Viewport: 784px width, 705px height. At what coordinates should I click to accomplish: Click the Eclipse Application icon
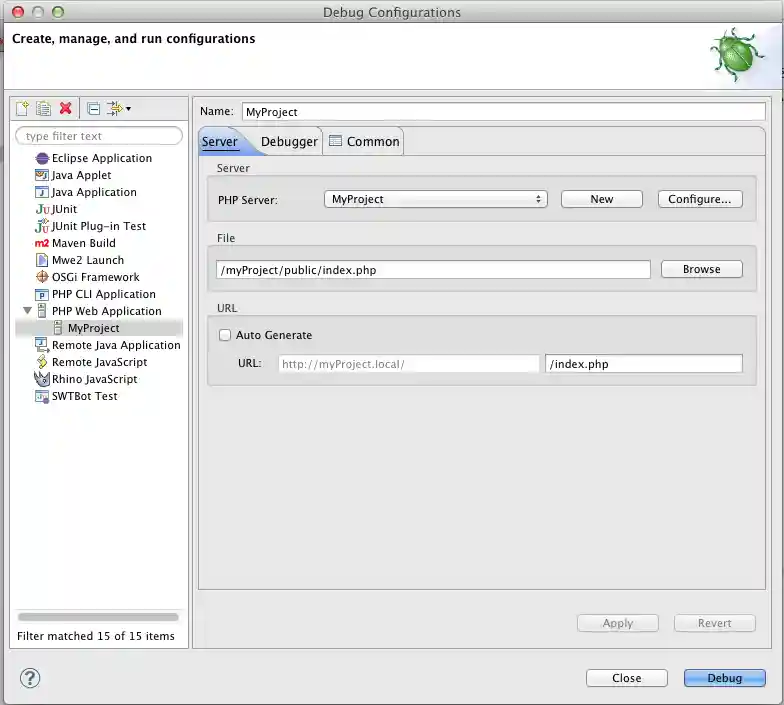[x=42, y=158]
